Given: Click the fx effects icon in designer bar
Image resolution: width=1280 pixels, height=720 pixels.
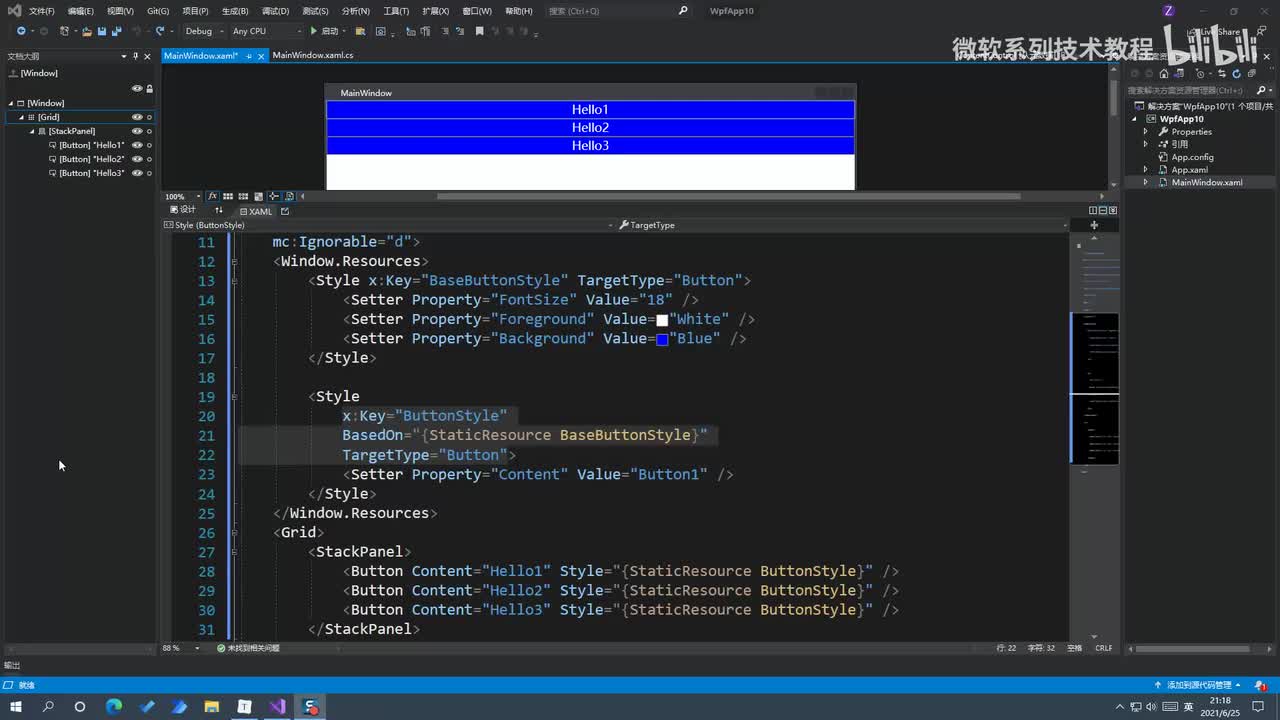Looking at the screenshot, I should tap(213, 196).
